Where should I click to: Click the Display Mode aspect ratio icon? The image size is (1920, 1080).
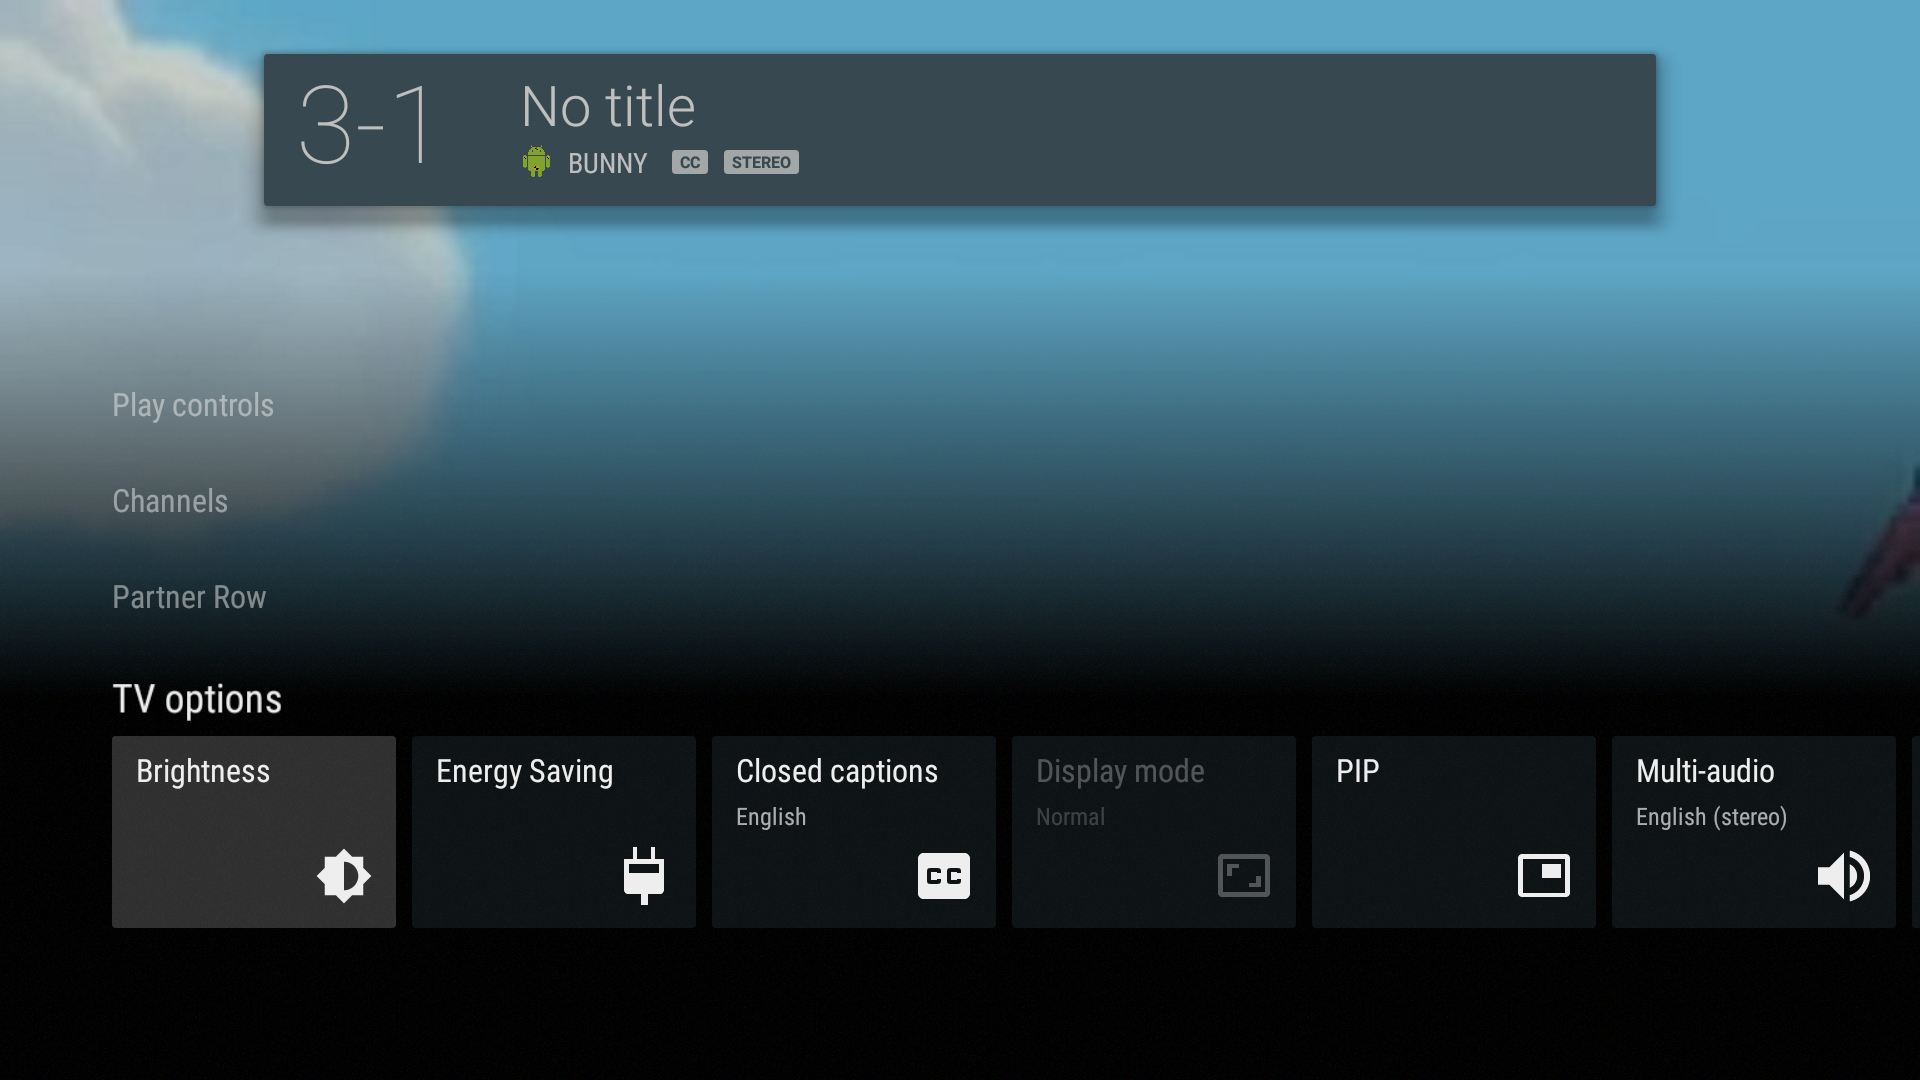1242,876
